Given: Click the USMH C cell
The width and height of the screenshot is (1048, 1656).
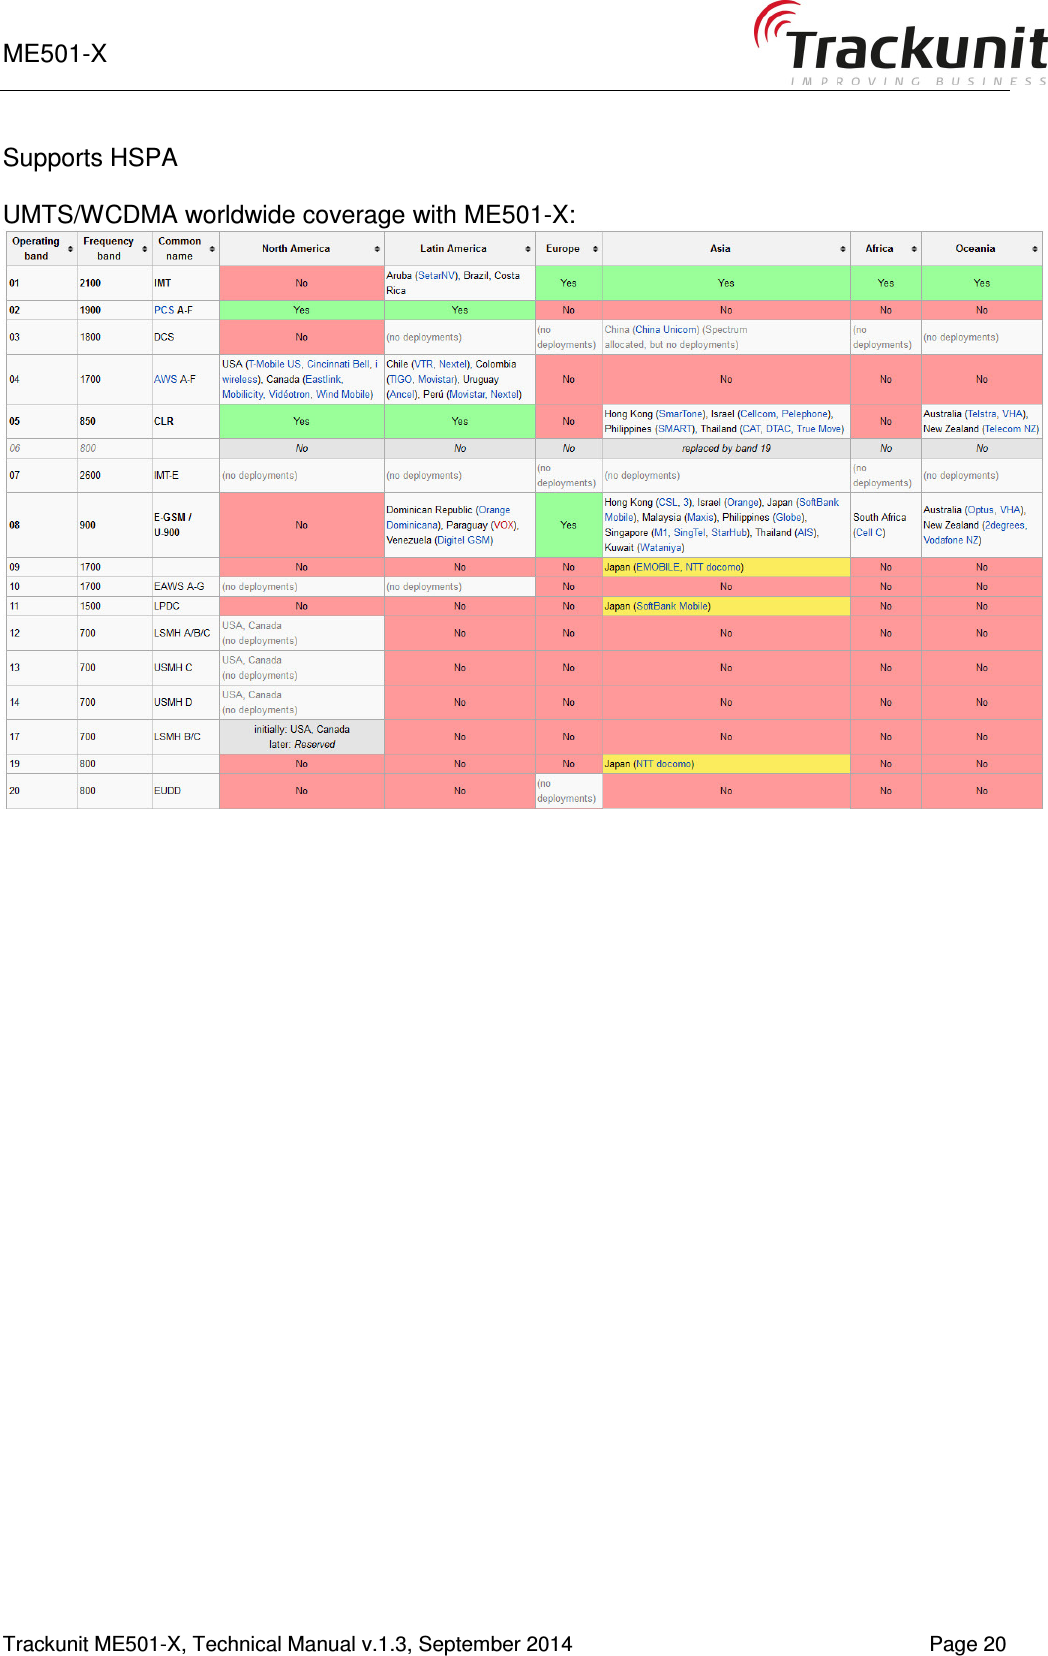Looking at the screenshot, I should (x=185, y=667).
